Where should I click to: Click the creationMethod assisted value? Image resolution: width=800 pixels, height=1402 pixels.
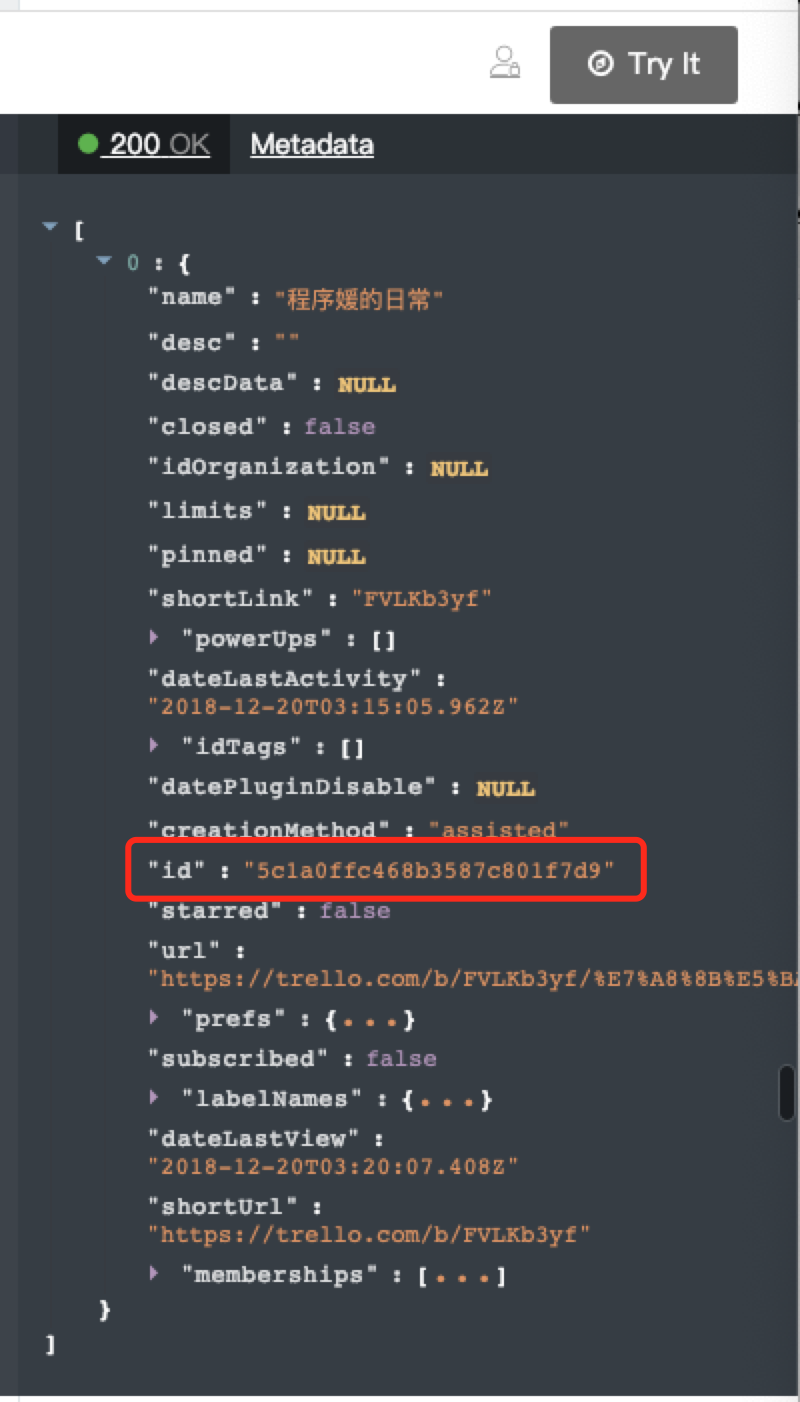click(498, 829)
